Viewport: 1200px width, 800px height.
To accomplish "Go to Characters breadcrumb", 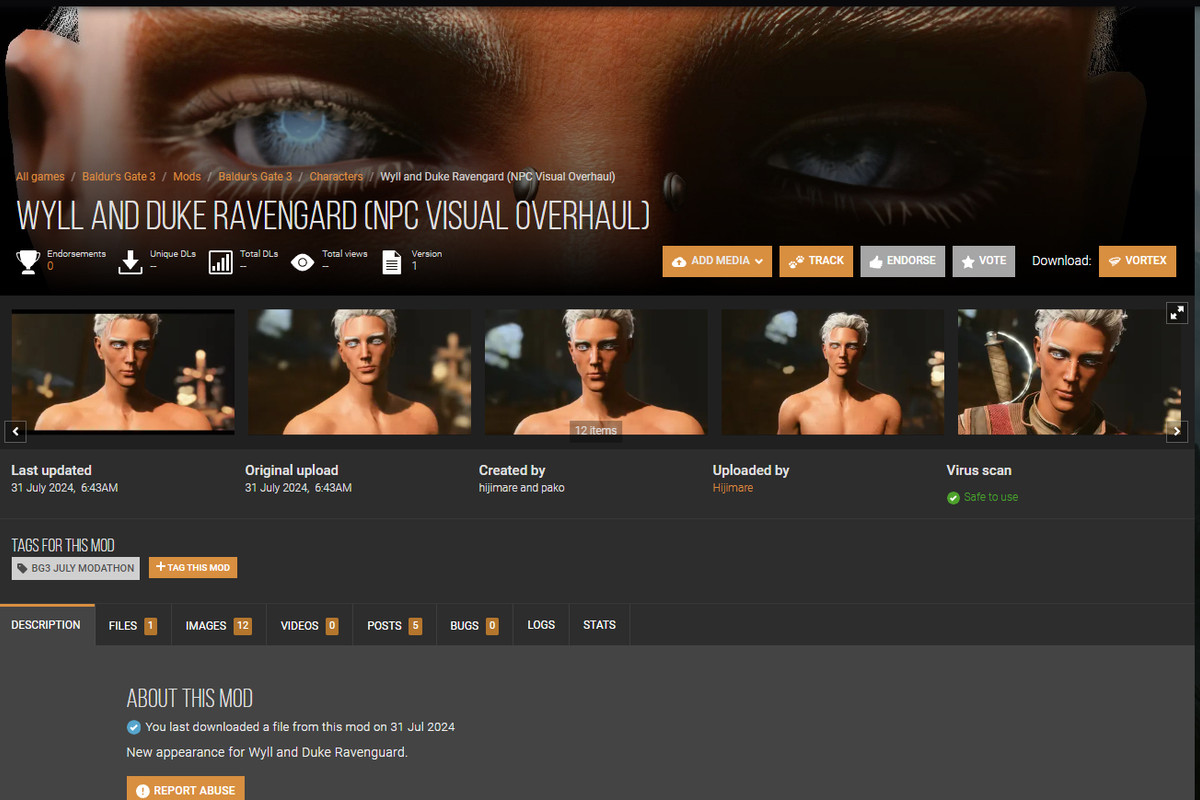I will pyautogui.click(x=336, y=177).
